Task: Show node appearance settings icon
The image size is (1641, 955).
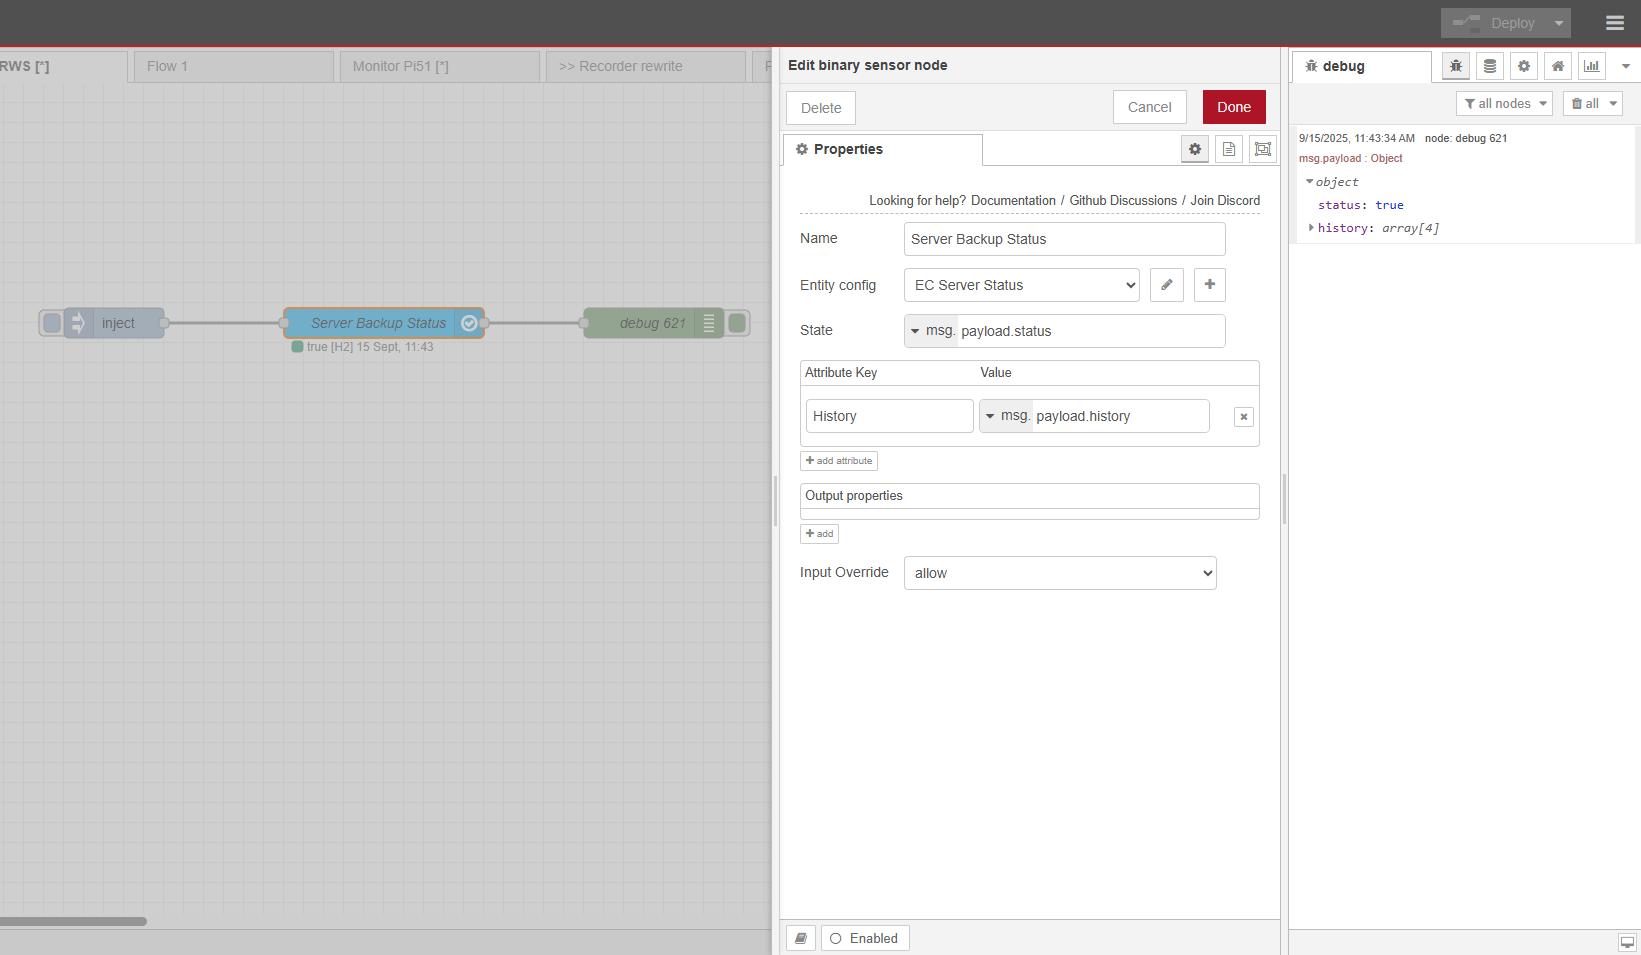Action: 1263,149
